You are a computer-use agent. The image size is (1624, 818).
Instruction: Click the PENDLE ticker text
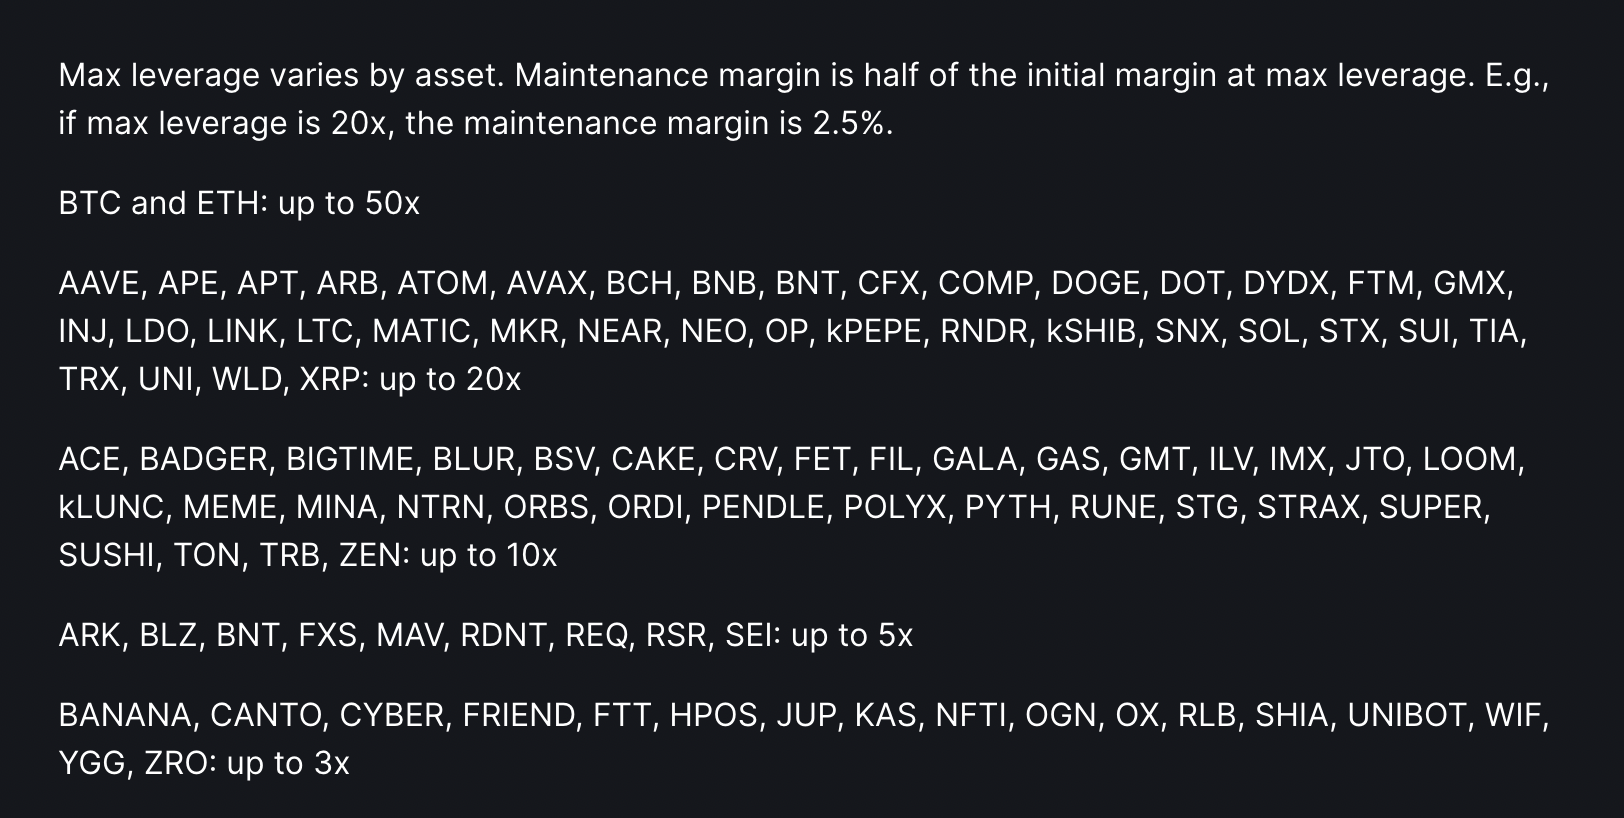pyautogui.click(x=765, y=507)
